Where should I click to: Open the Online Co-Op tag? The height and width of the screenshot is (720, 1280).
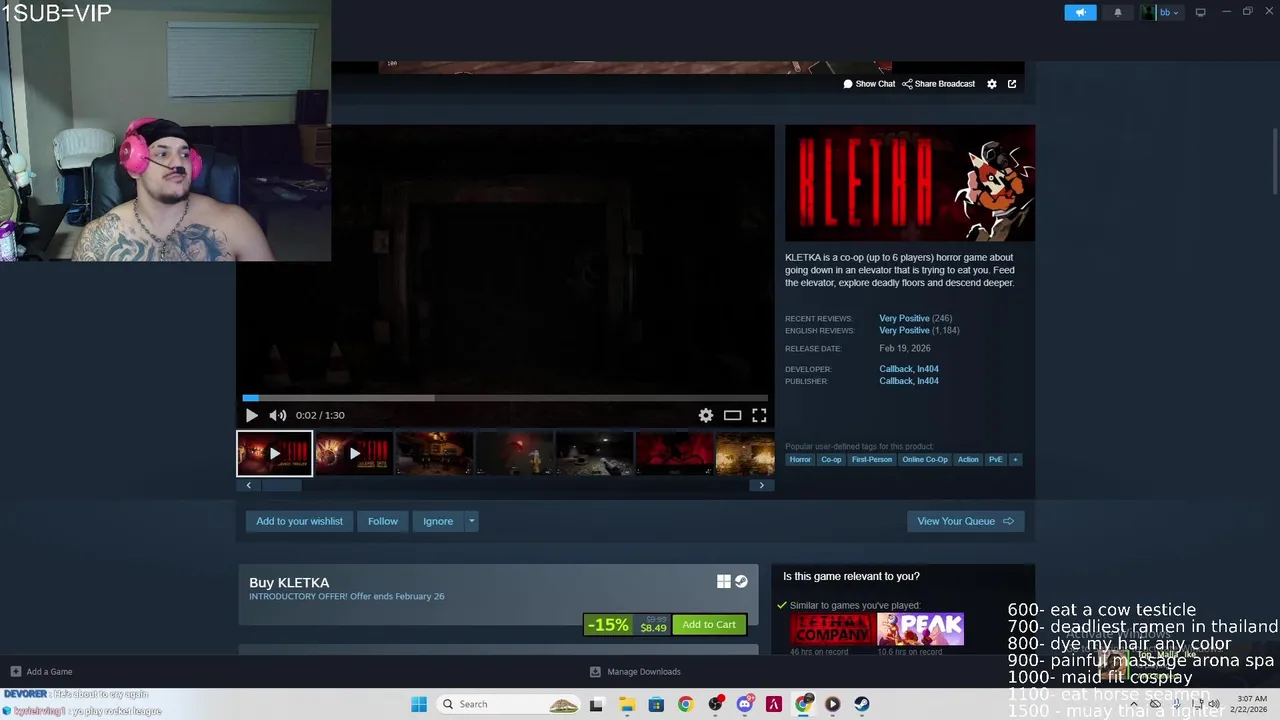click(924, 460)
